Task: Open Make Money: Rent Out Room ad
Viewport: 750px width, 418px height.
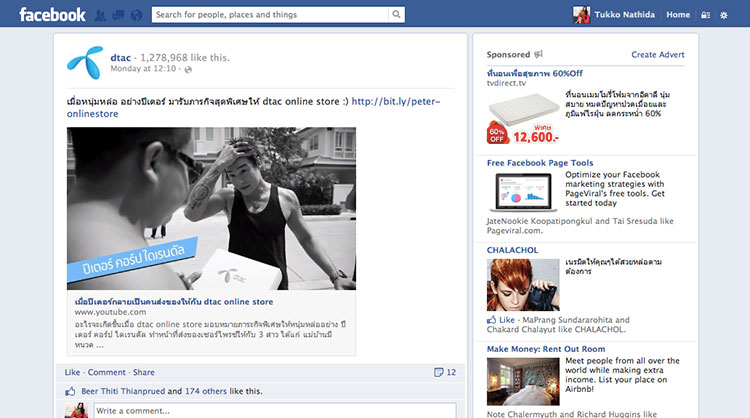Action: [x=546, y=349]
